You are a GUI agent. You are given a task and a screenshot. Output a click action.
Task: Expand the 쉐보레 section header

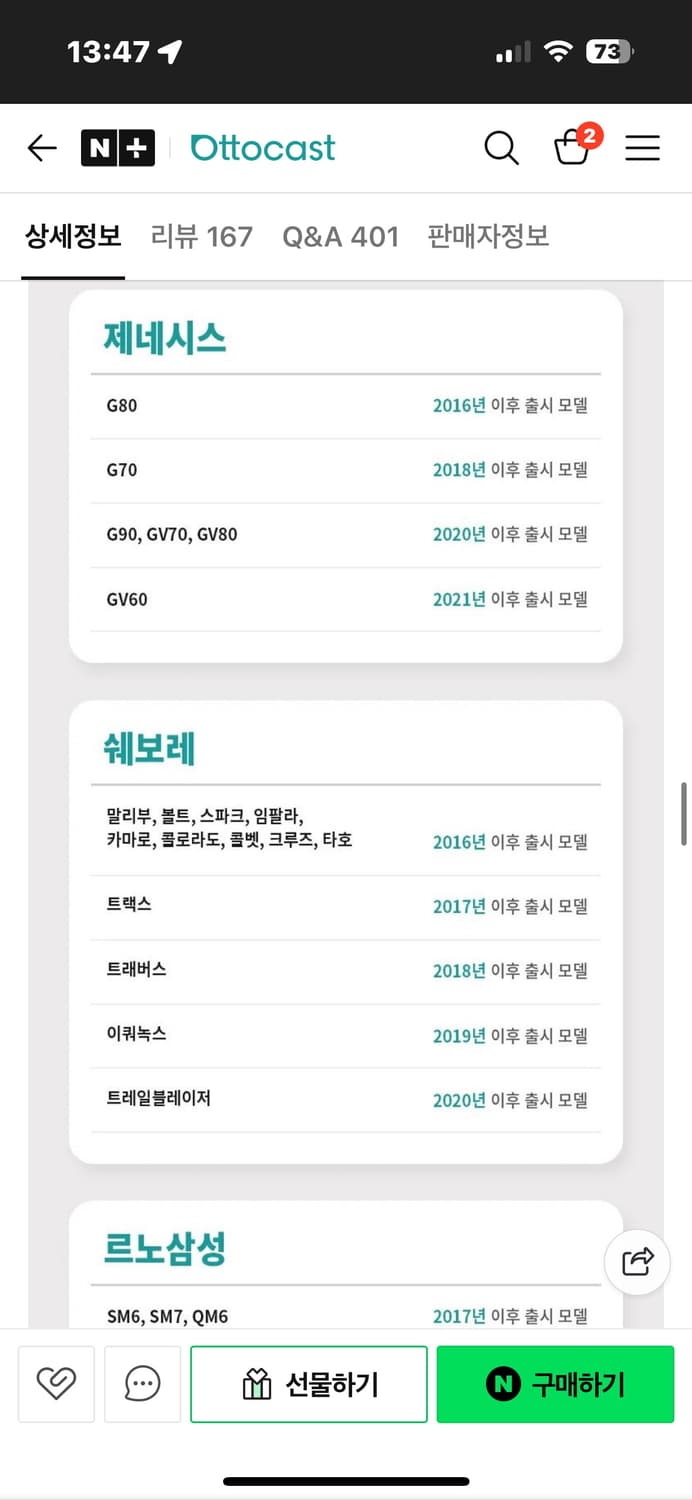click(x=149, y=747)
